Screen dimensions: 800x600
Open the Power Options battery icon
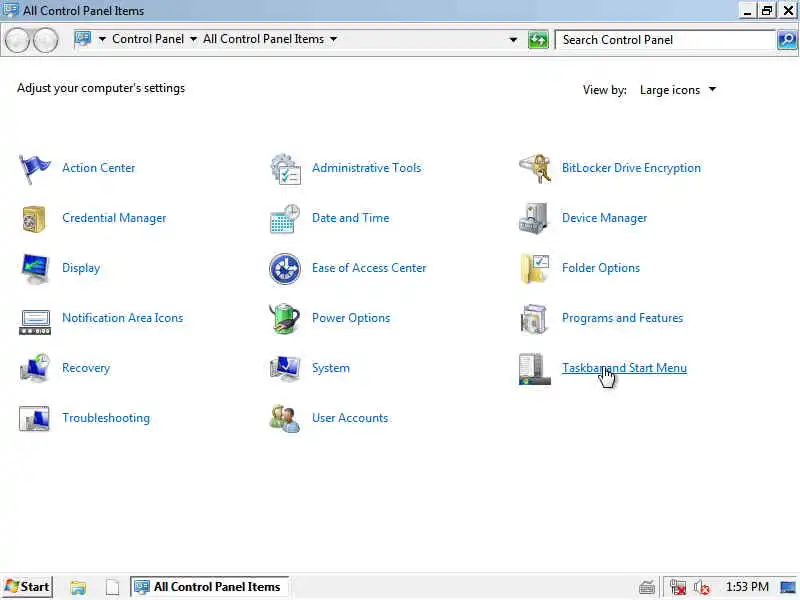coord(285,318)
